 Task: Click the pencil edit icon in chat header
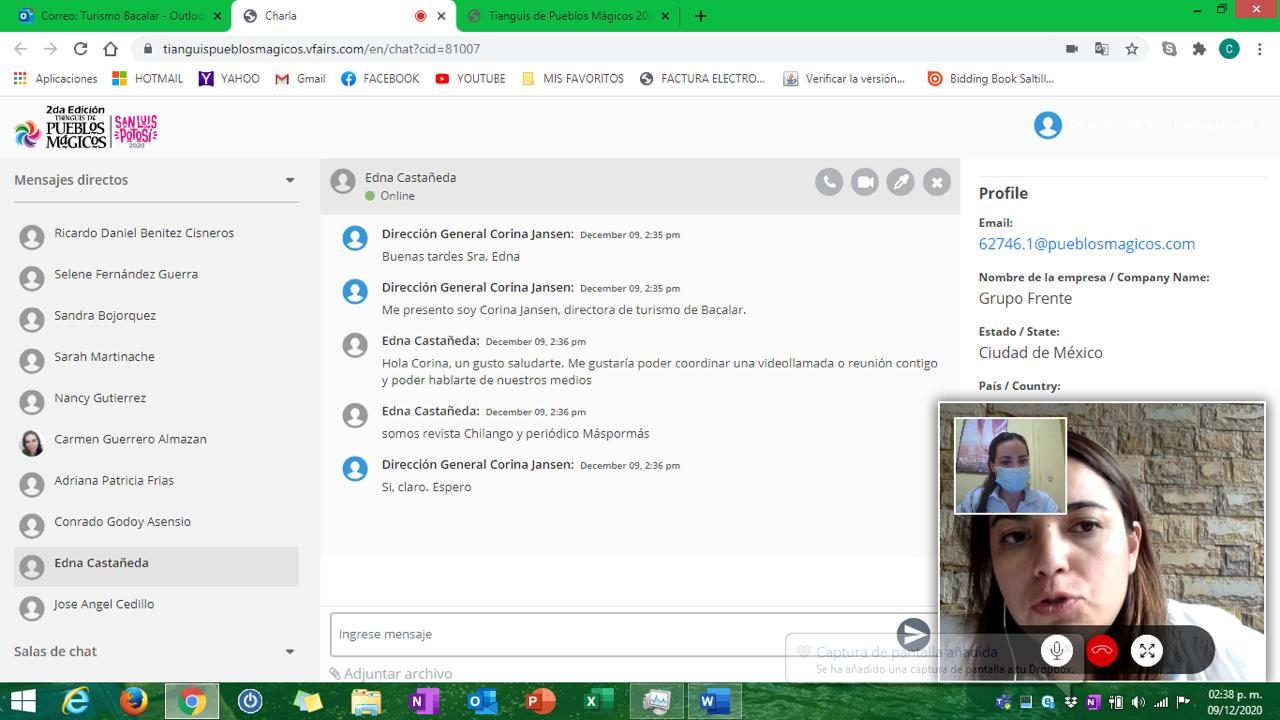tap(901, 182)
